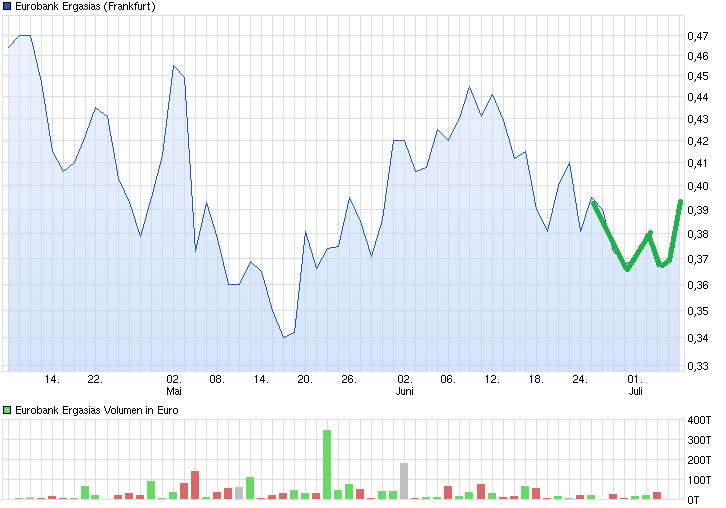Click the 0,46 price axis label
726x508 pixels.
pos(698,56)
